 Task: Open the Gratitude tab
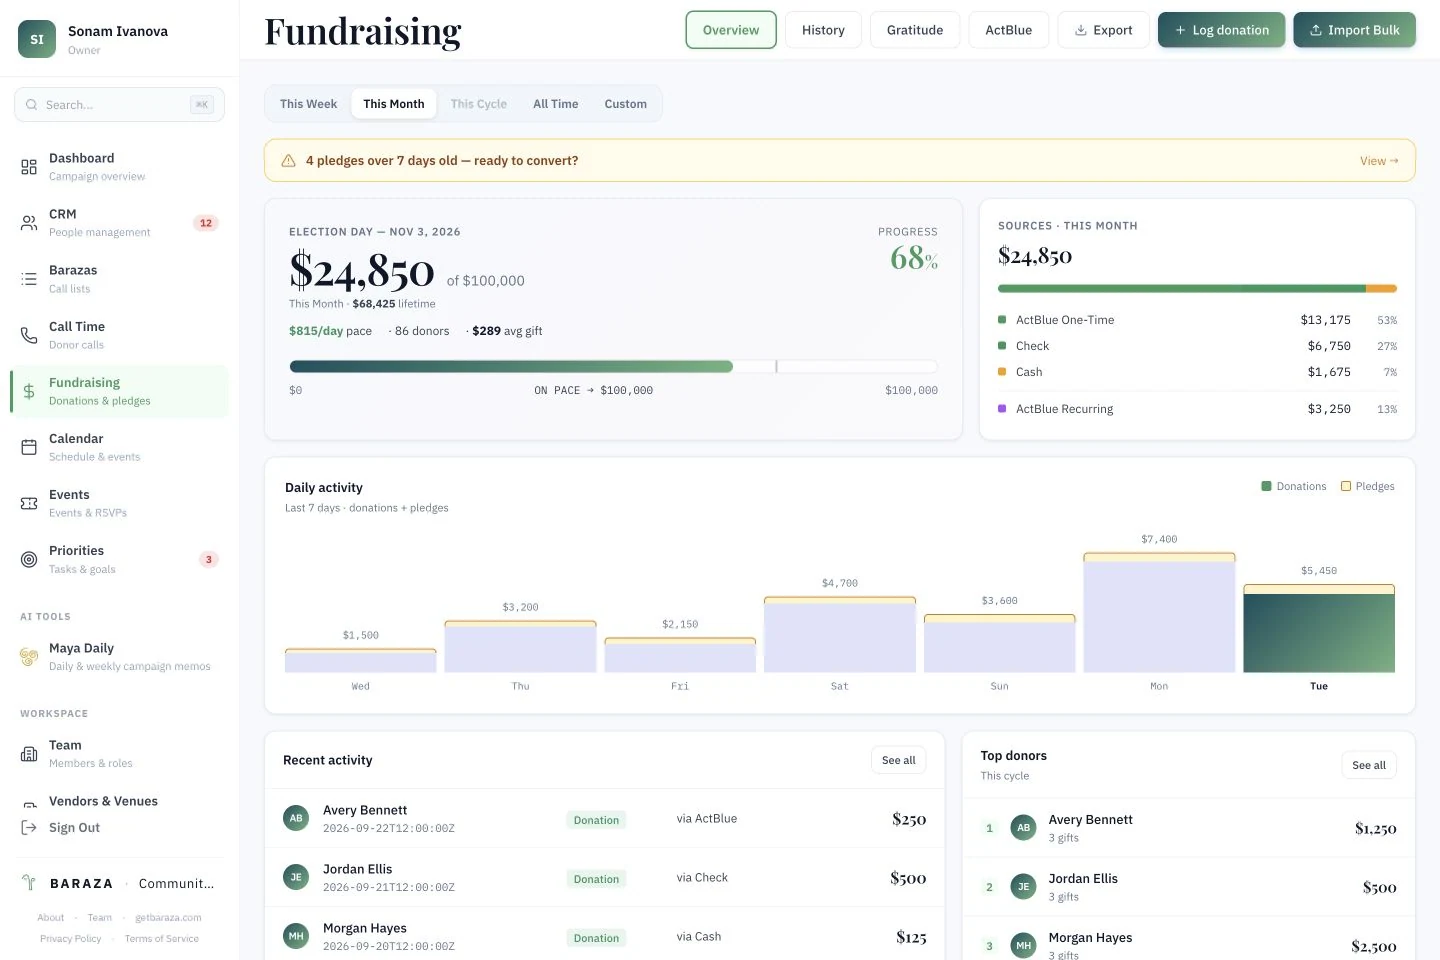(915, 30)
